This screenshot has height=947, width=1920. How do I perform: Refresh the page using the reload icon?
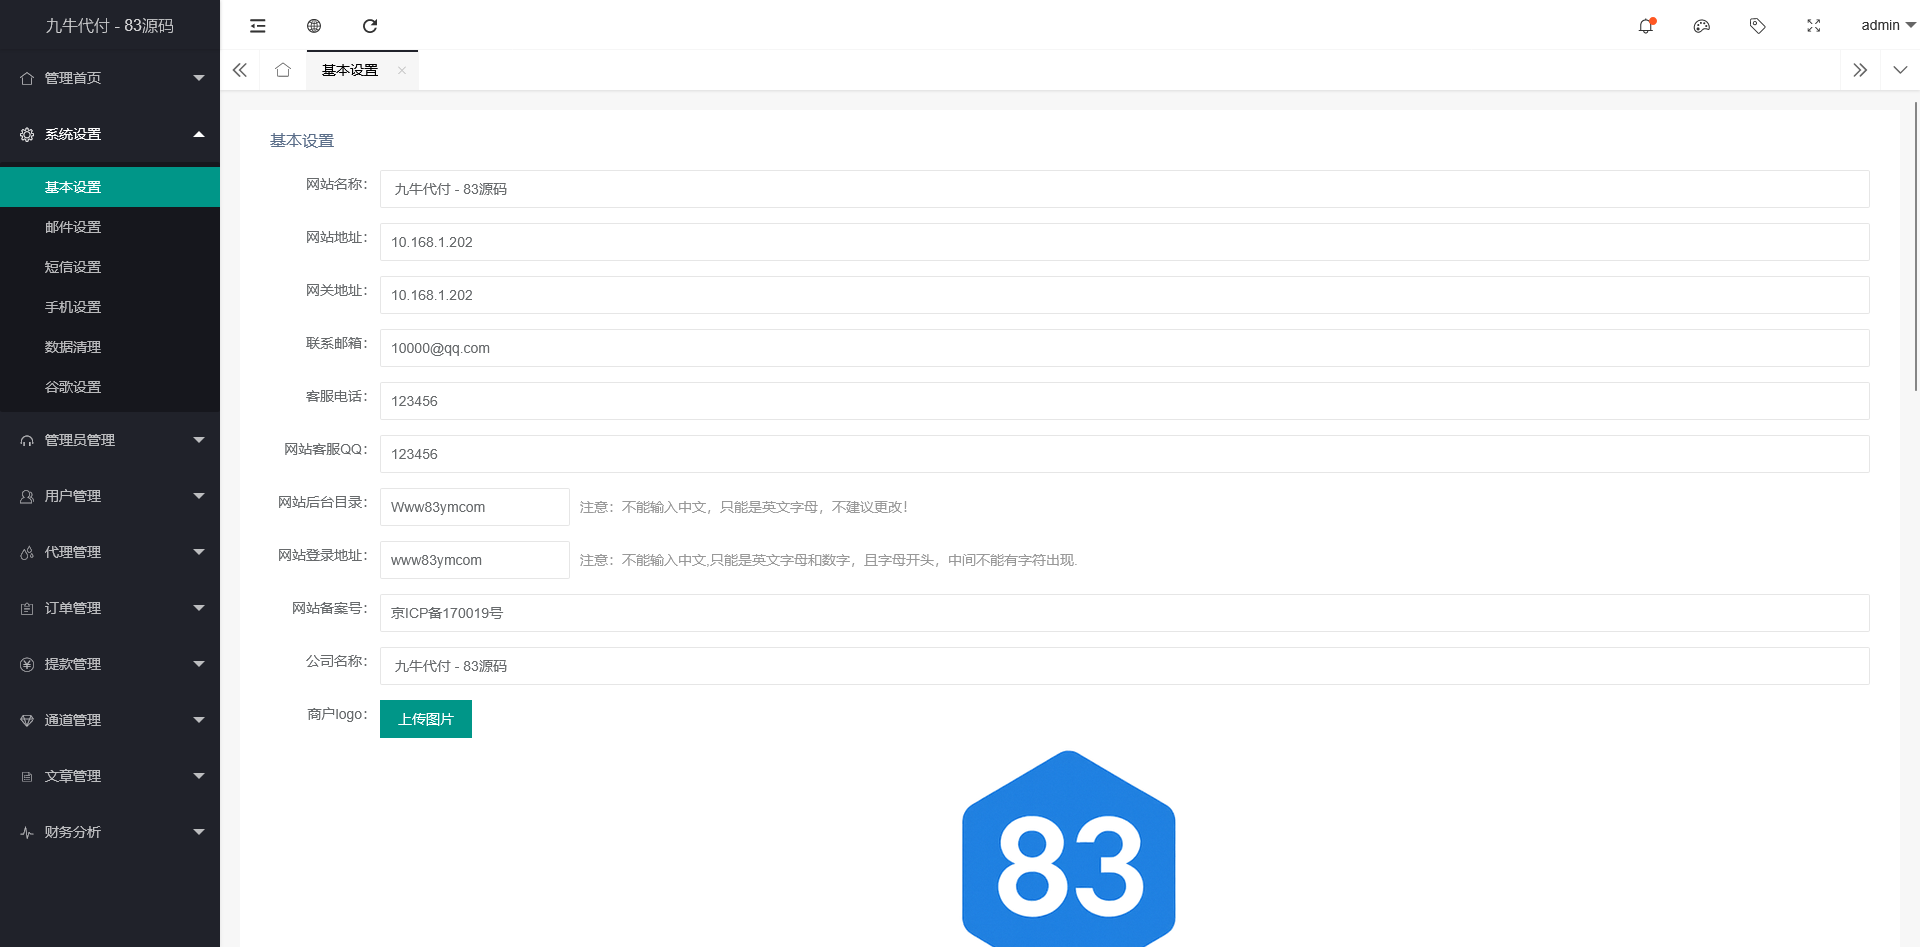click(x=370, y=26)
